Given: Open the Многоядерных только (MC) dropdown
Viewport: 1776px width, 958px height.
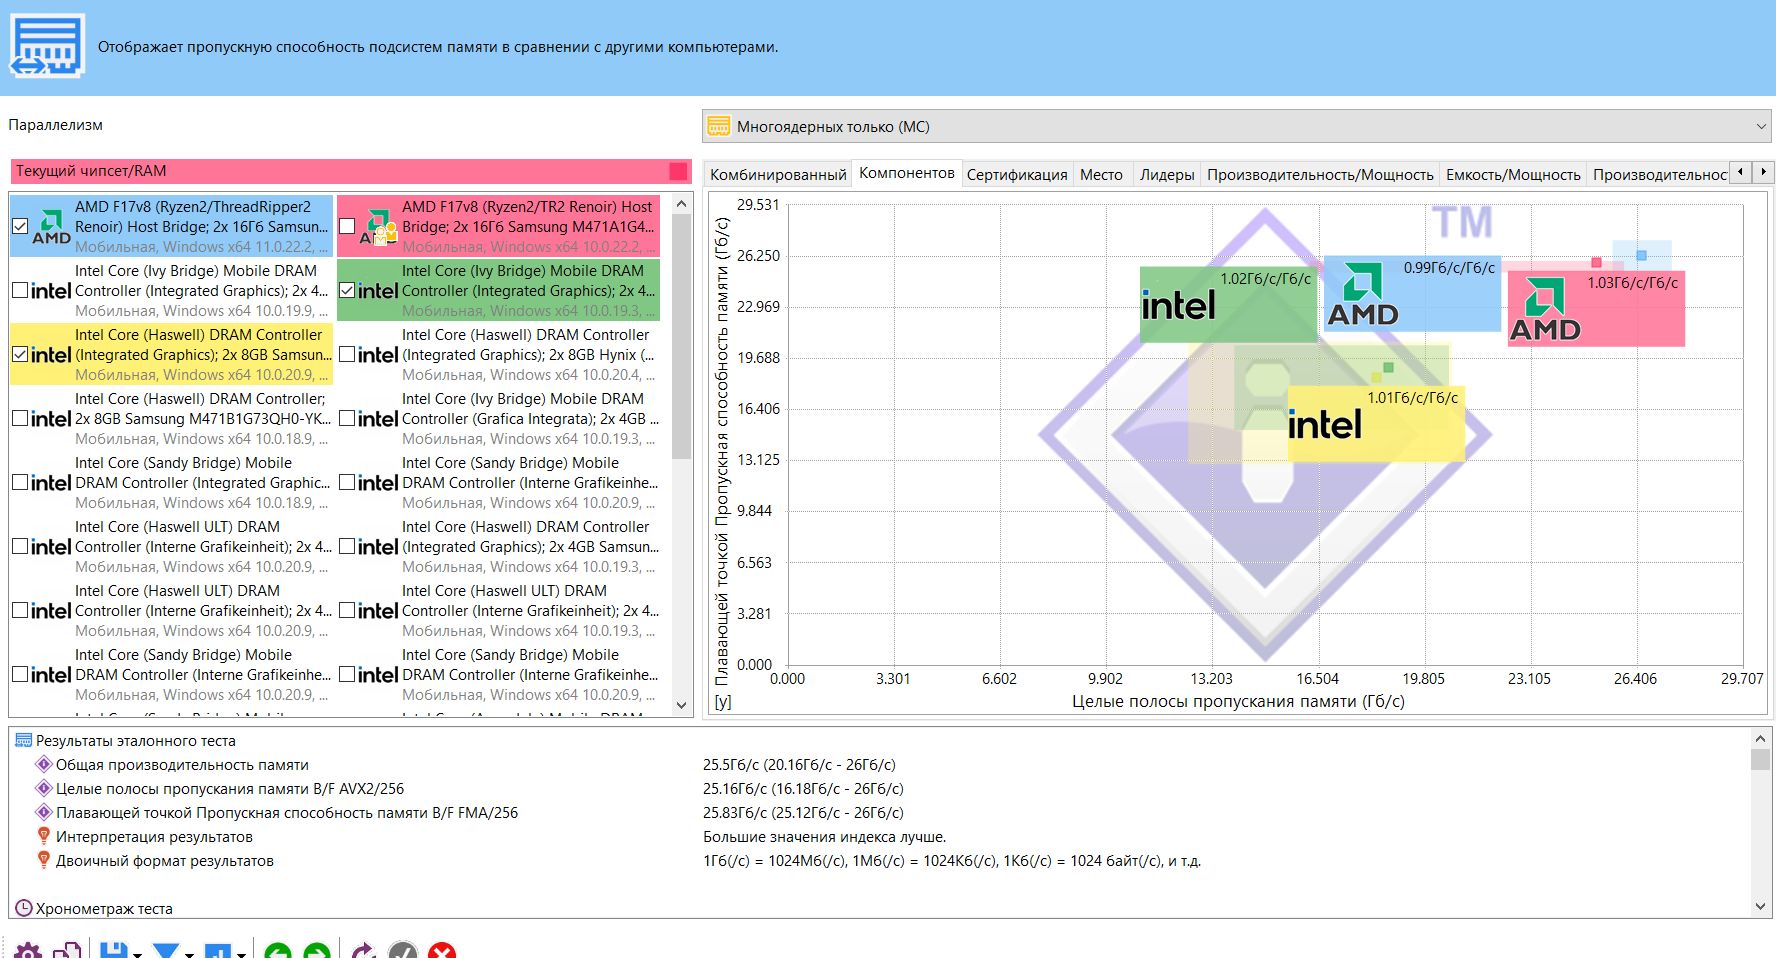Looking at the screenshot, I should tap(1238, 126).
